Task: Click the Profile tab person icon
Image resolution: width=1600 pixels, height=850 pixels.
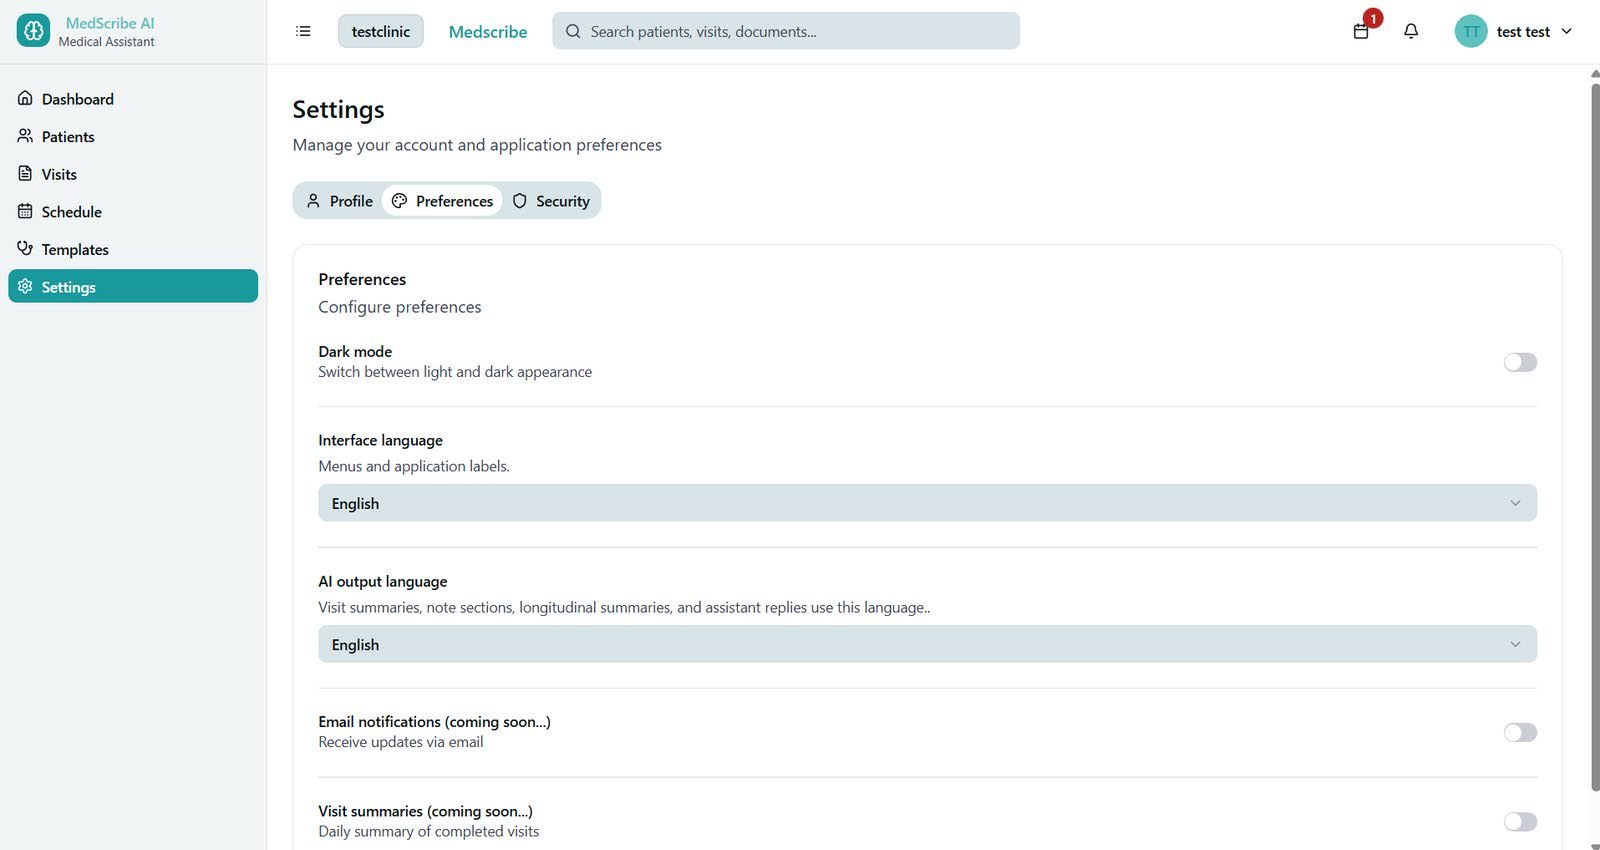Action: point(313,201)
